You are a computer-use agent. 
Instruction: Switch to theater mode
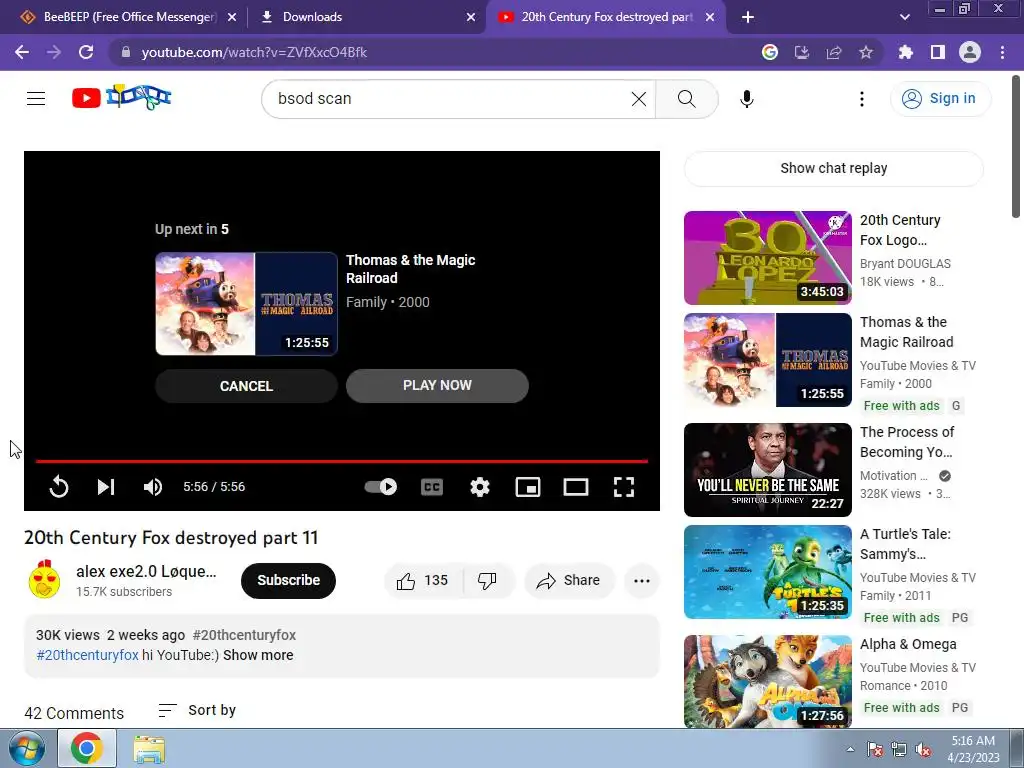pos(575,487)
